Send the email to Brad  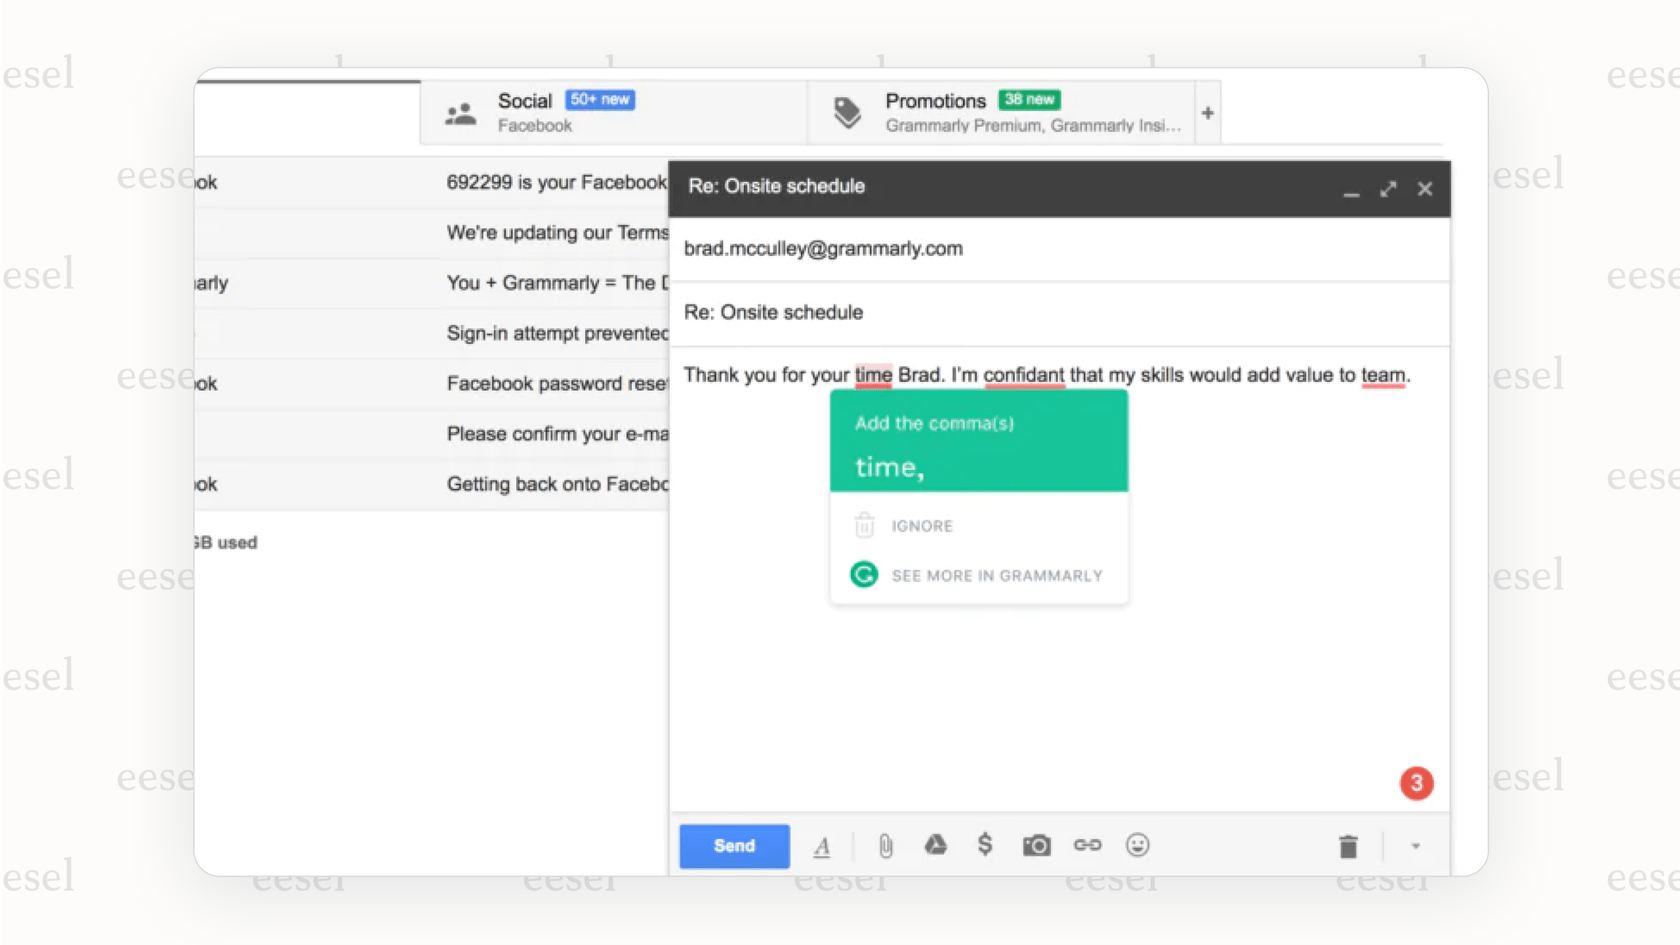[733, 846]
